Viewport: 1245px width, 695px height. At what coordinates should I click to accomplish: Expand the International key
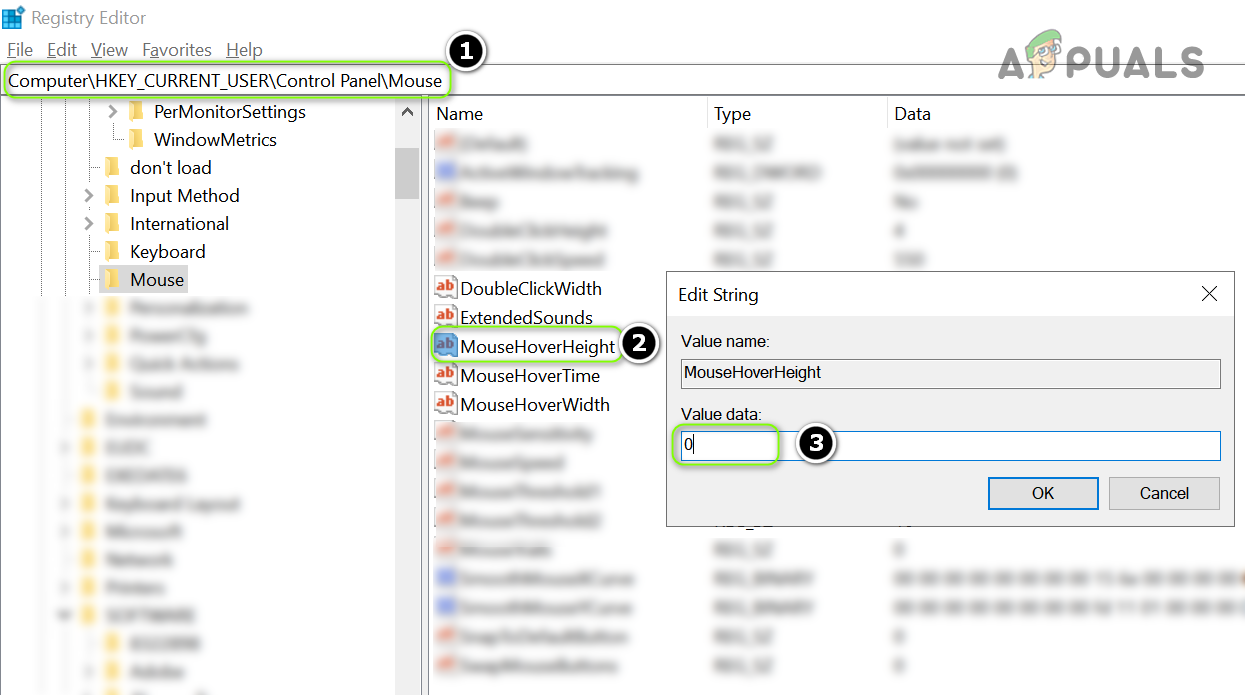(x=89, y=224)
